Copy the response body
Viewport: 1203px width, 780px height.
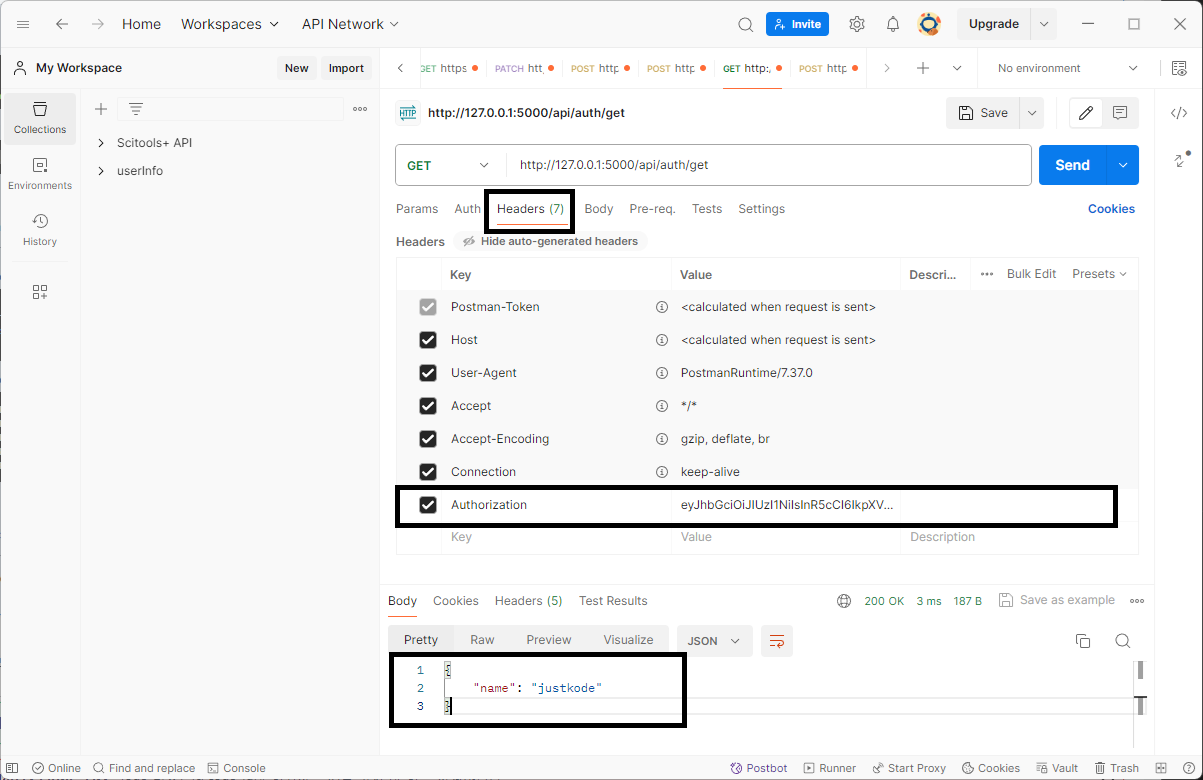(1082, 641)
